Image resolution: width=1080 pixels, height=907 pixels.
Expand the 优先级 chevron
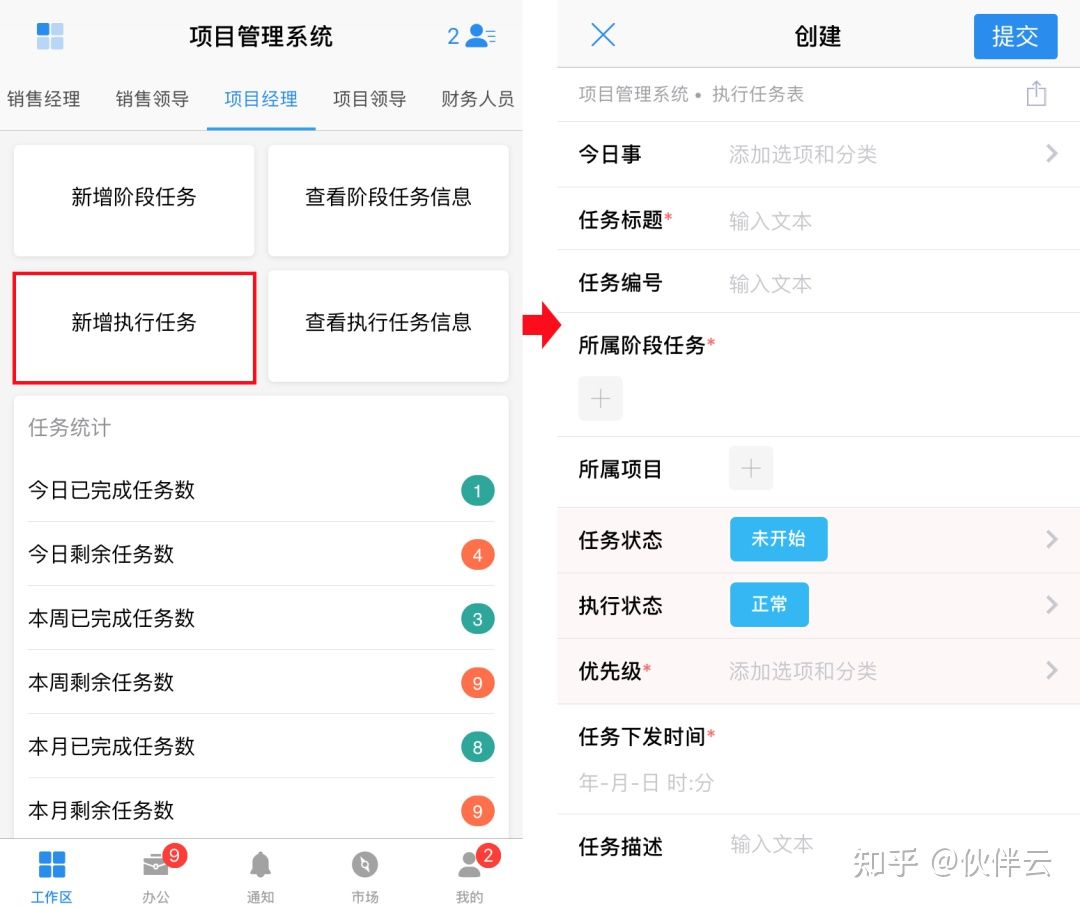click(1051, 670)
